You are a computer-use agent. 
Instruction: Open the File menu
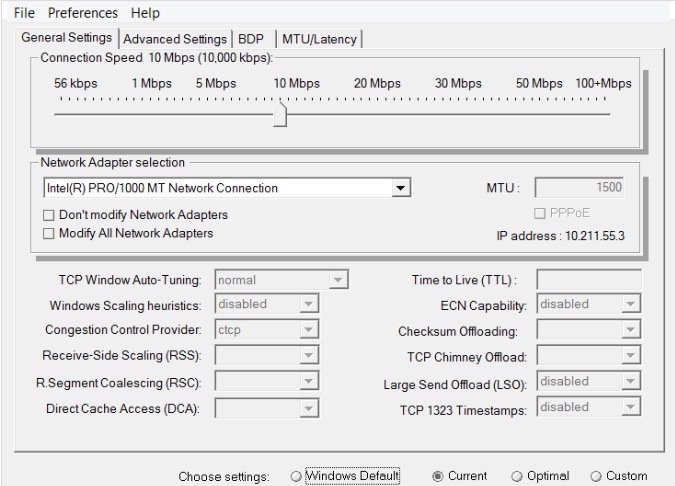click(x=24, y=13)
